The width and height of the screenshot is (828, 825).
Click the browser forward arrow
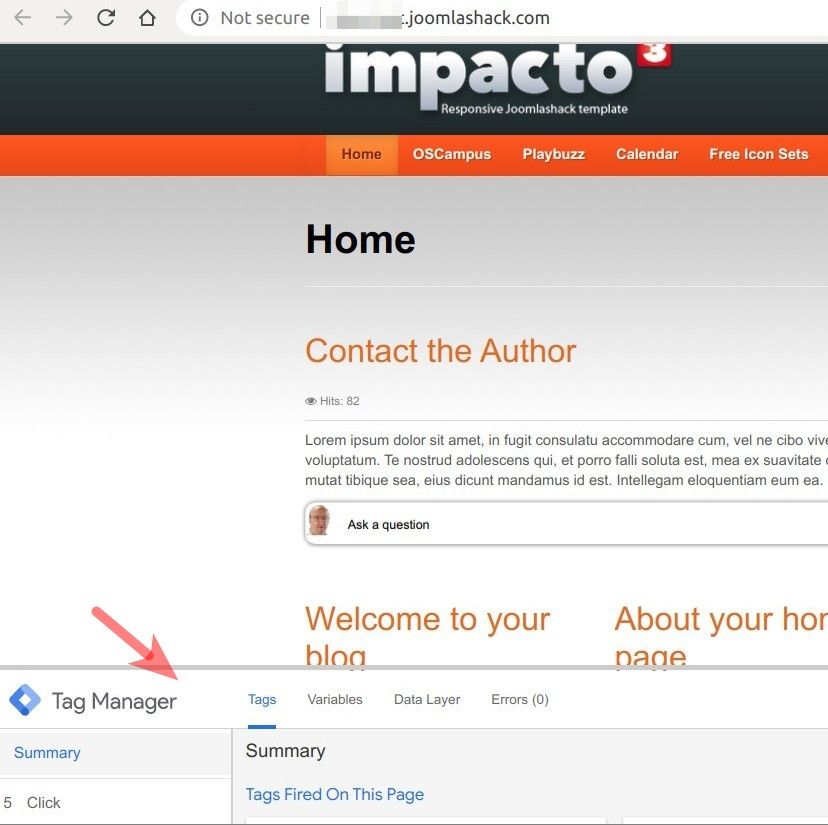tap(64, 18)
